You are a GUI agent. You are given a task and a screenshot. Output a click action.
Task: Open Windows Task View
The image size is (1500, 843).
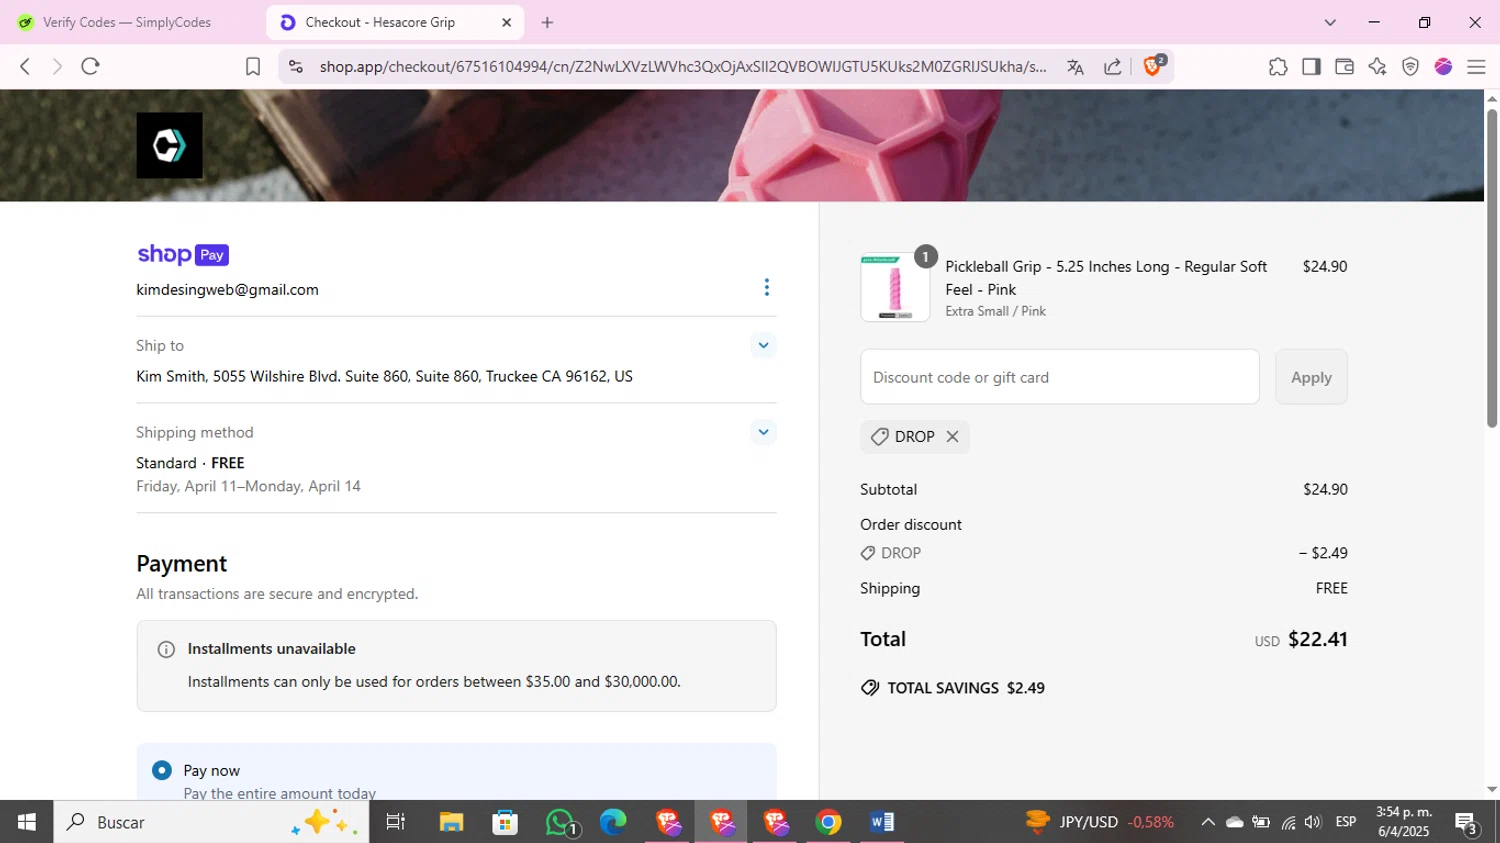396,822
